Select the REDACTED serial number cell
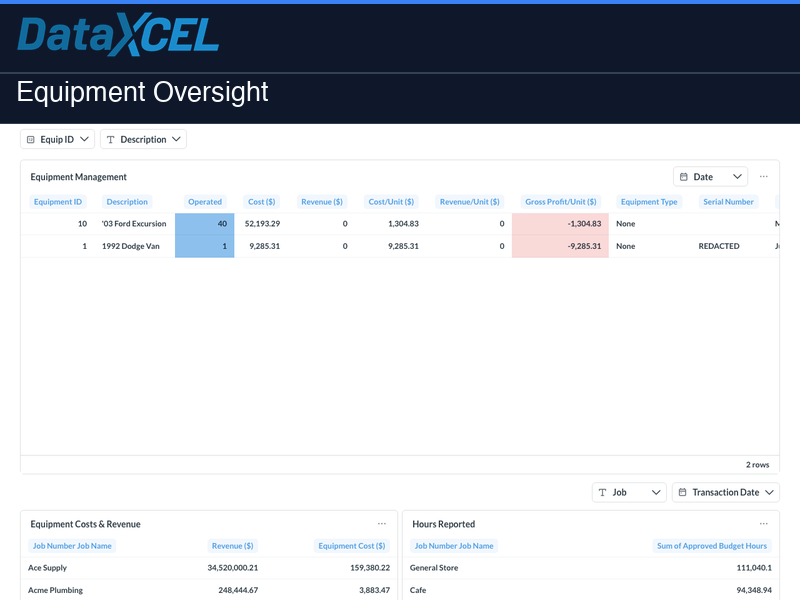The height and width of the screenshot is (600, 800). tap(718, 246)
